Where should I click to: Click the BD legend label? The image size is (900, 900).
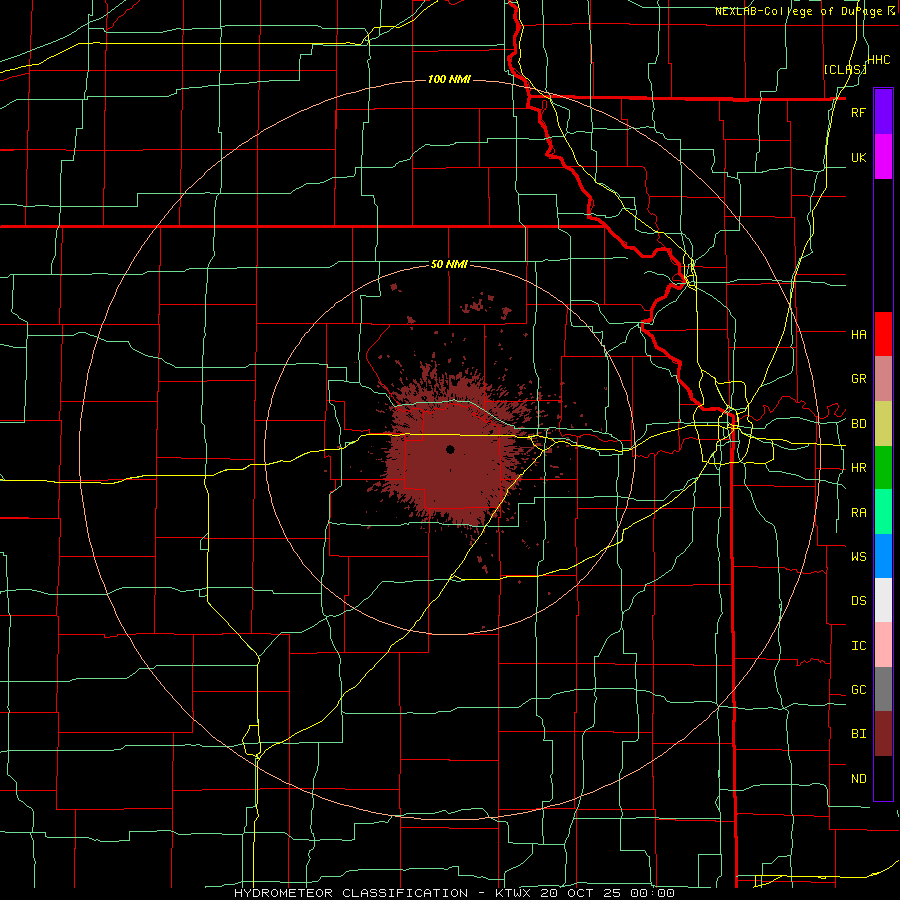858,424
